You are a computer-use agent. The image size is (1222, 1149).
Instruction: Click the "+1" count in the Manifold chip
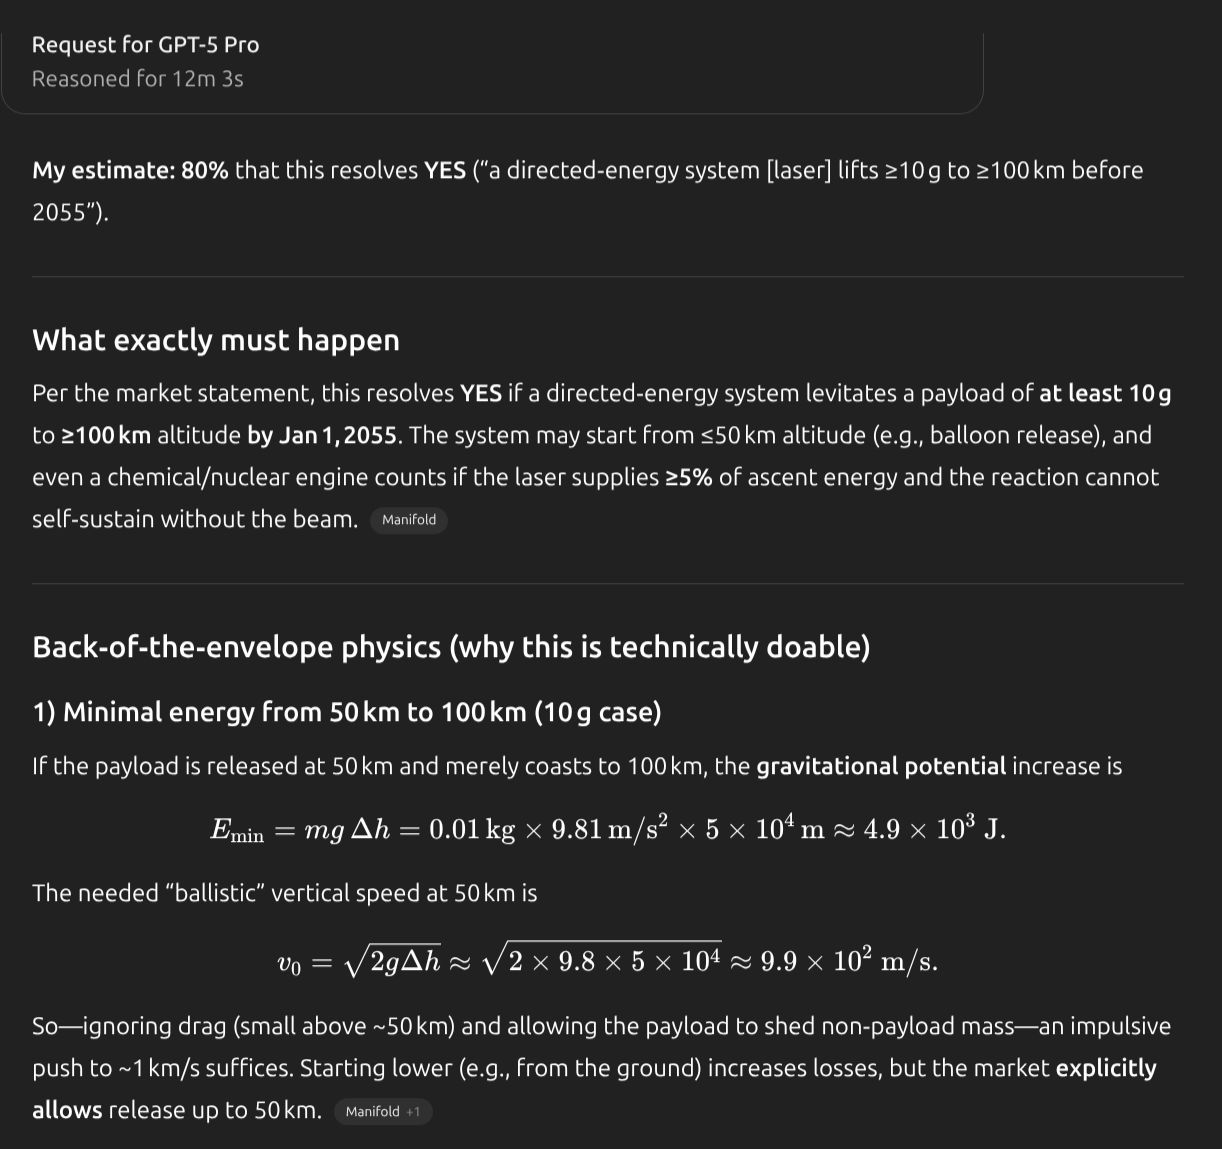click(x=413, y=1112)
